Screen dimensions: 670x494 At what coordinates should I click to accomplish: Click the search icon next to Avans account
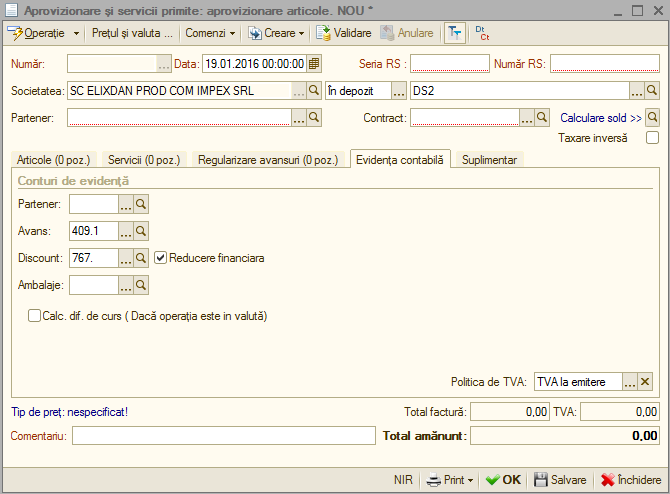tap(141, 231)
